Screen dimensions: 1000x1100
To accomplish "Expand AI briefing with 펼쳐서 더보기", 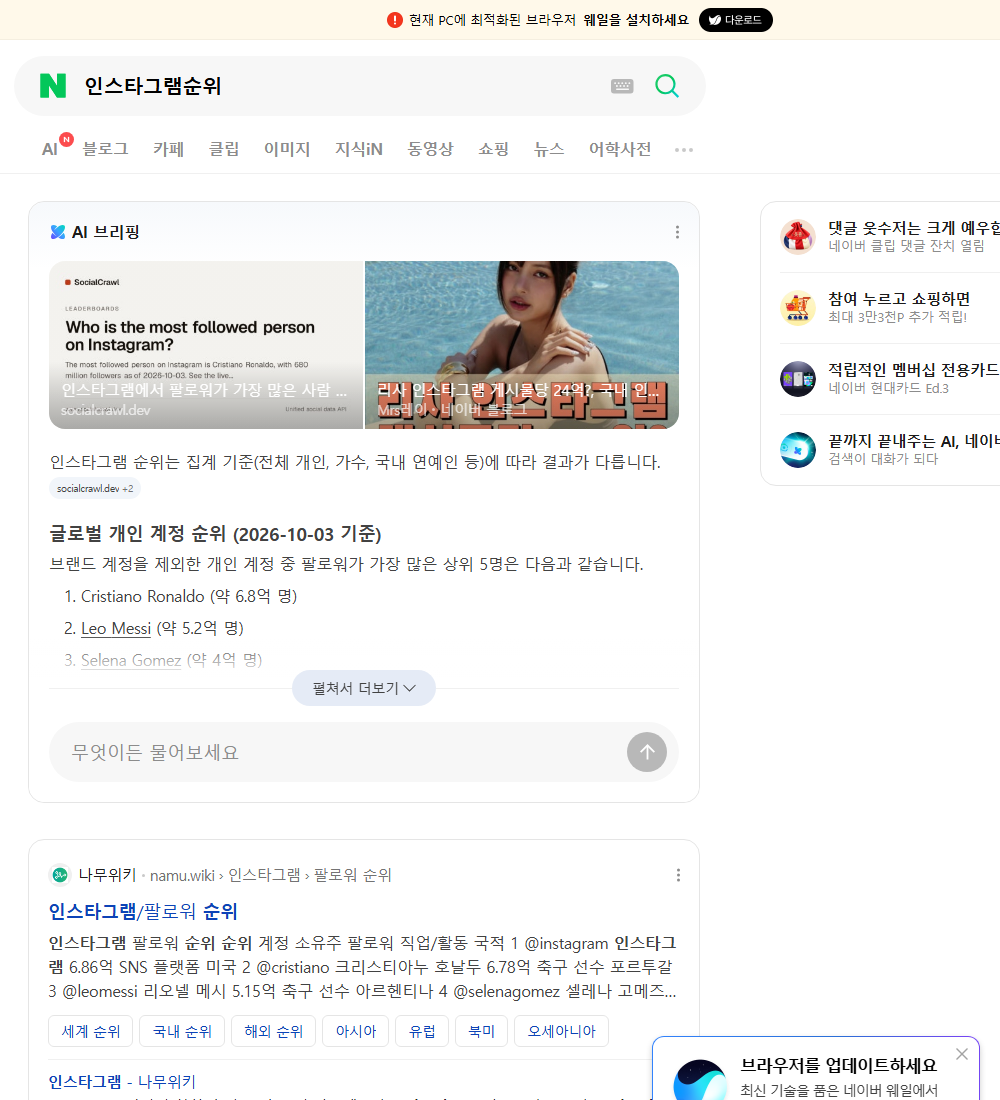I will [x=364, y=688].
